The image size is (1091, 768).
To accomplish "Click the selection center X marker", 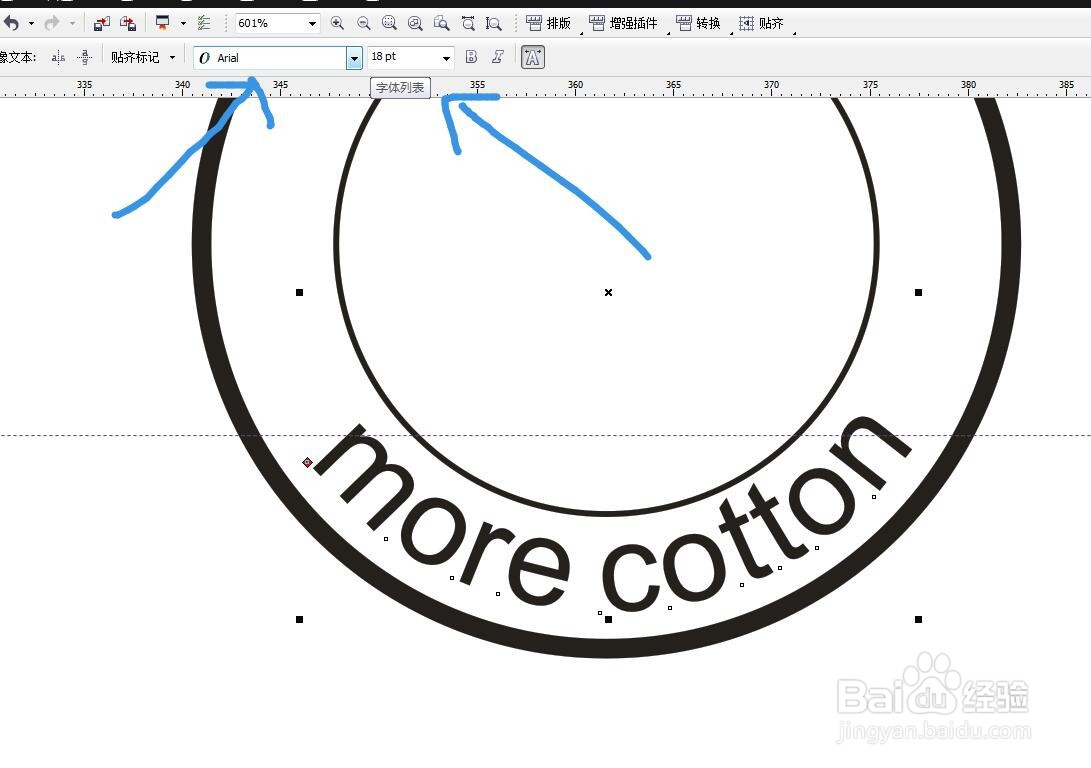I will 609,292.
